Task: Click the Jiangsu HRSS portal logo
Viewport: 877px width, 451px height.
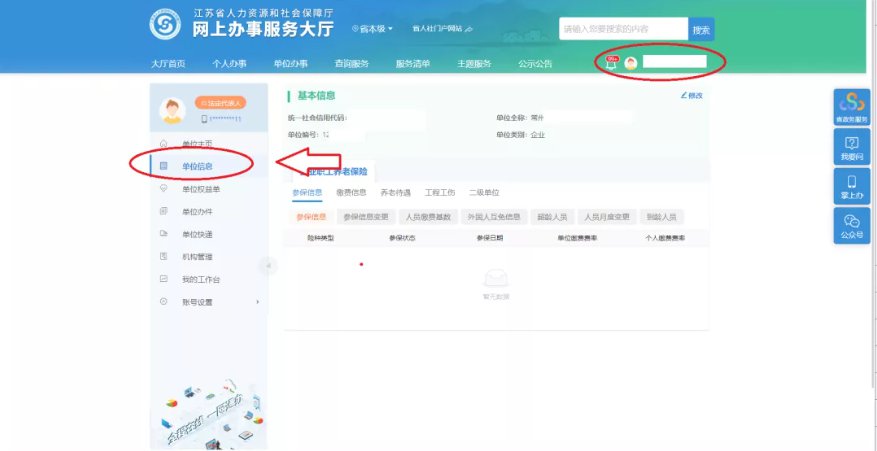Action: 165,24
